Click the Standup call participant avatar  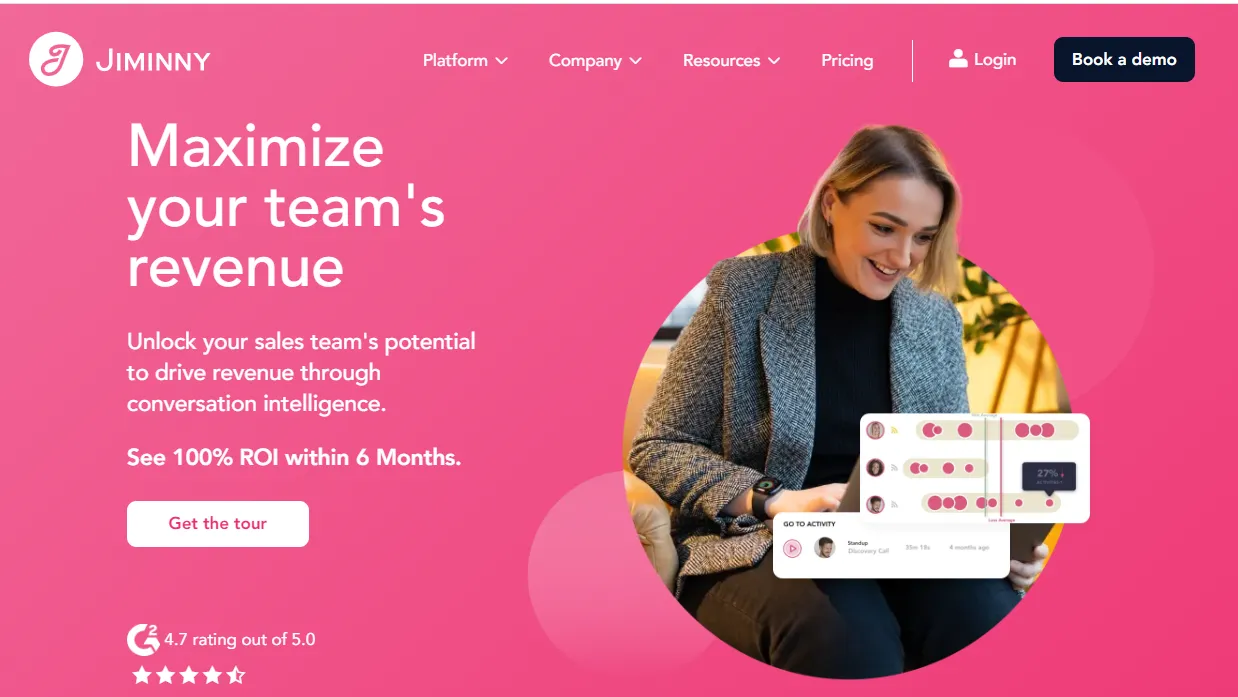tap(825, 547)
